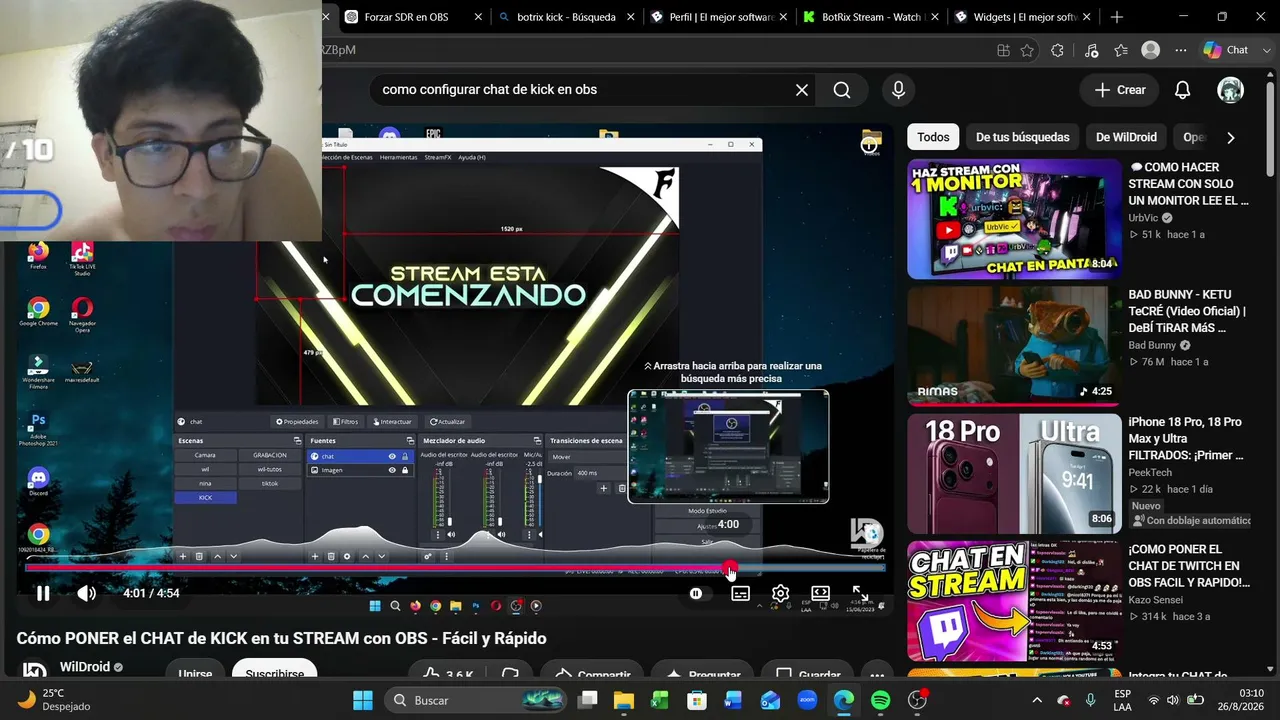The width and height of the screenshot is (1280, 720).
Task: Open Spotify from the taskbar
Action: 880,700
